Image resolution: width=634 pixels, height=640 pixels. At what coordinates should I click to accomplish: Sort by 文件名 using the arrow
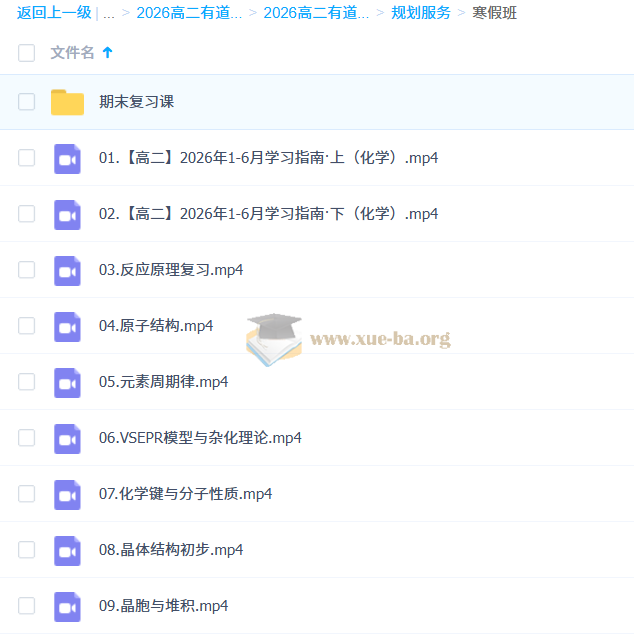[108, 53]
